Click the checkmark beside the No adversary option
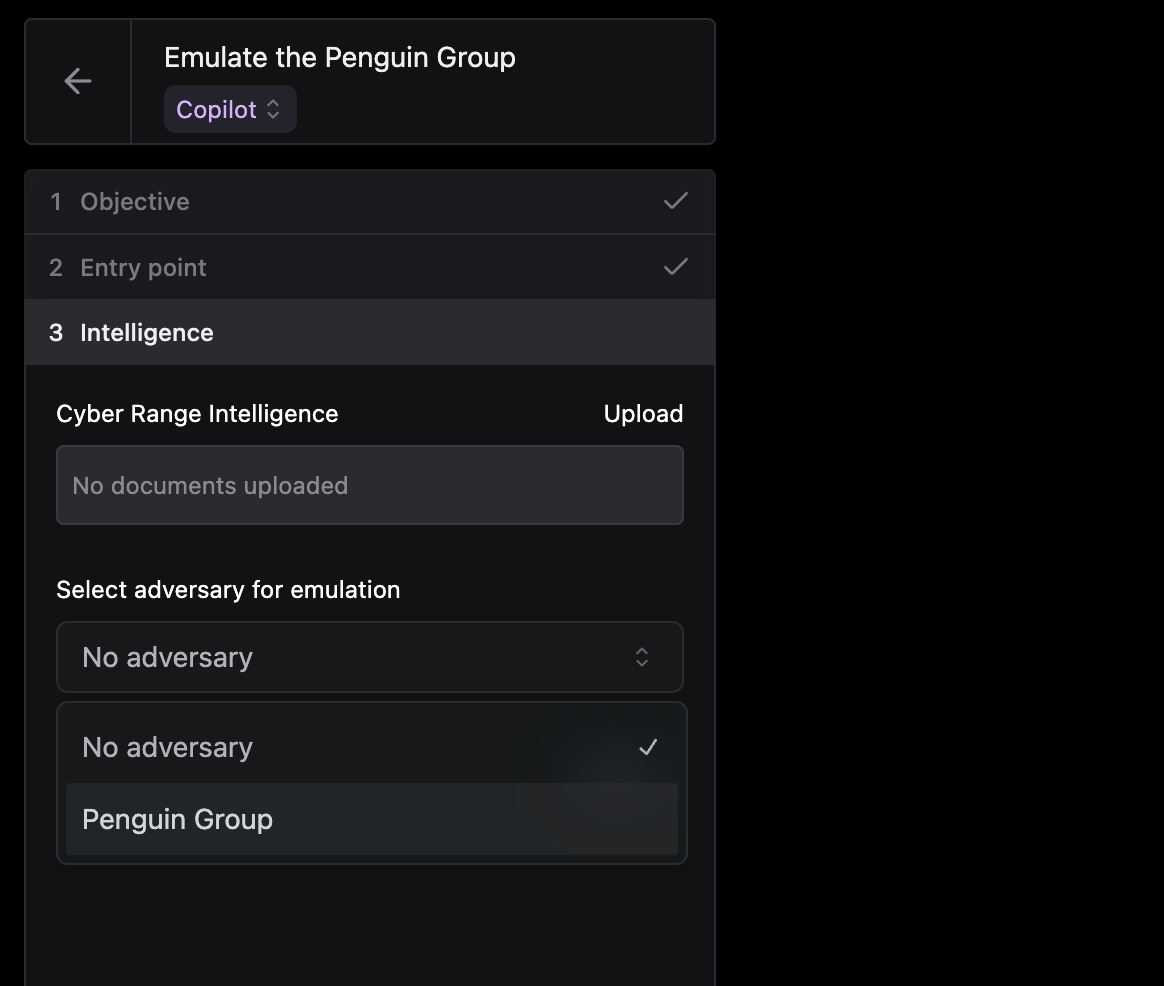The image size is (1164, 986). coord(648,747)
